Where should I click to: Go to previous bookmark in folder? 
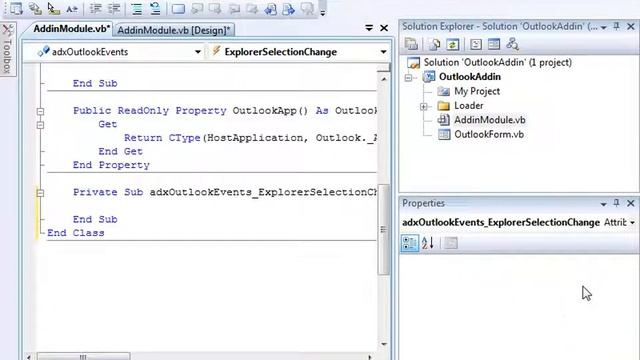[x=234, y=8]
